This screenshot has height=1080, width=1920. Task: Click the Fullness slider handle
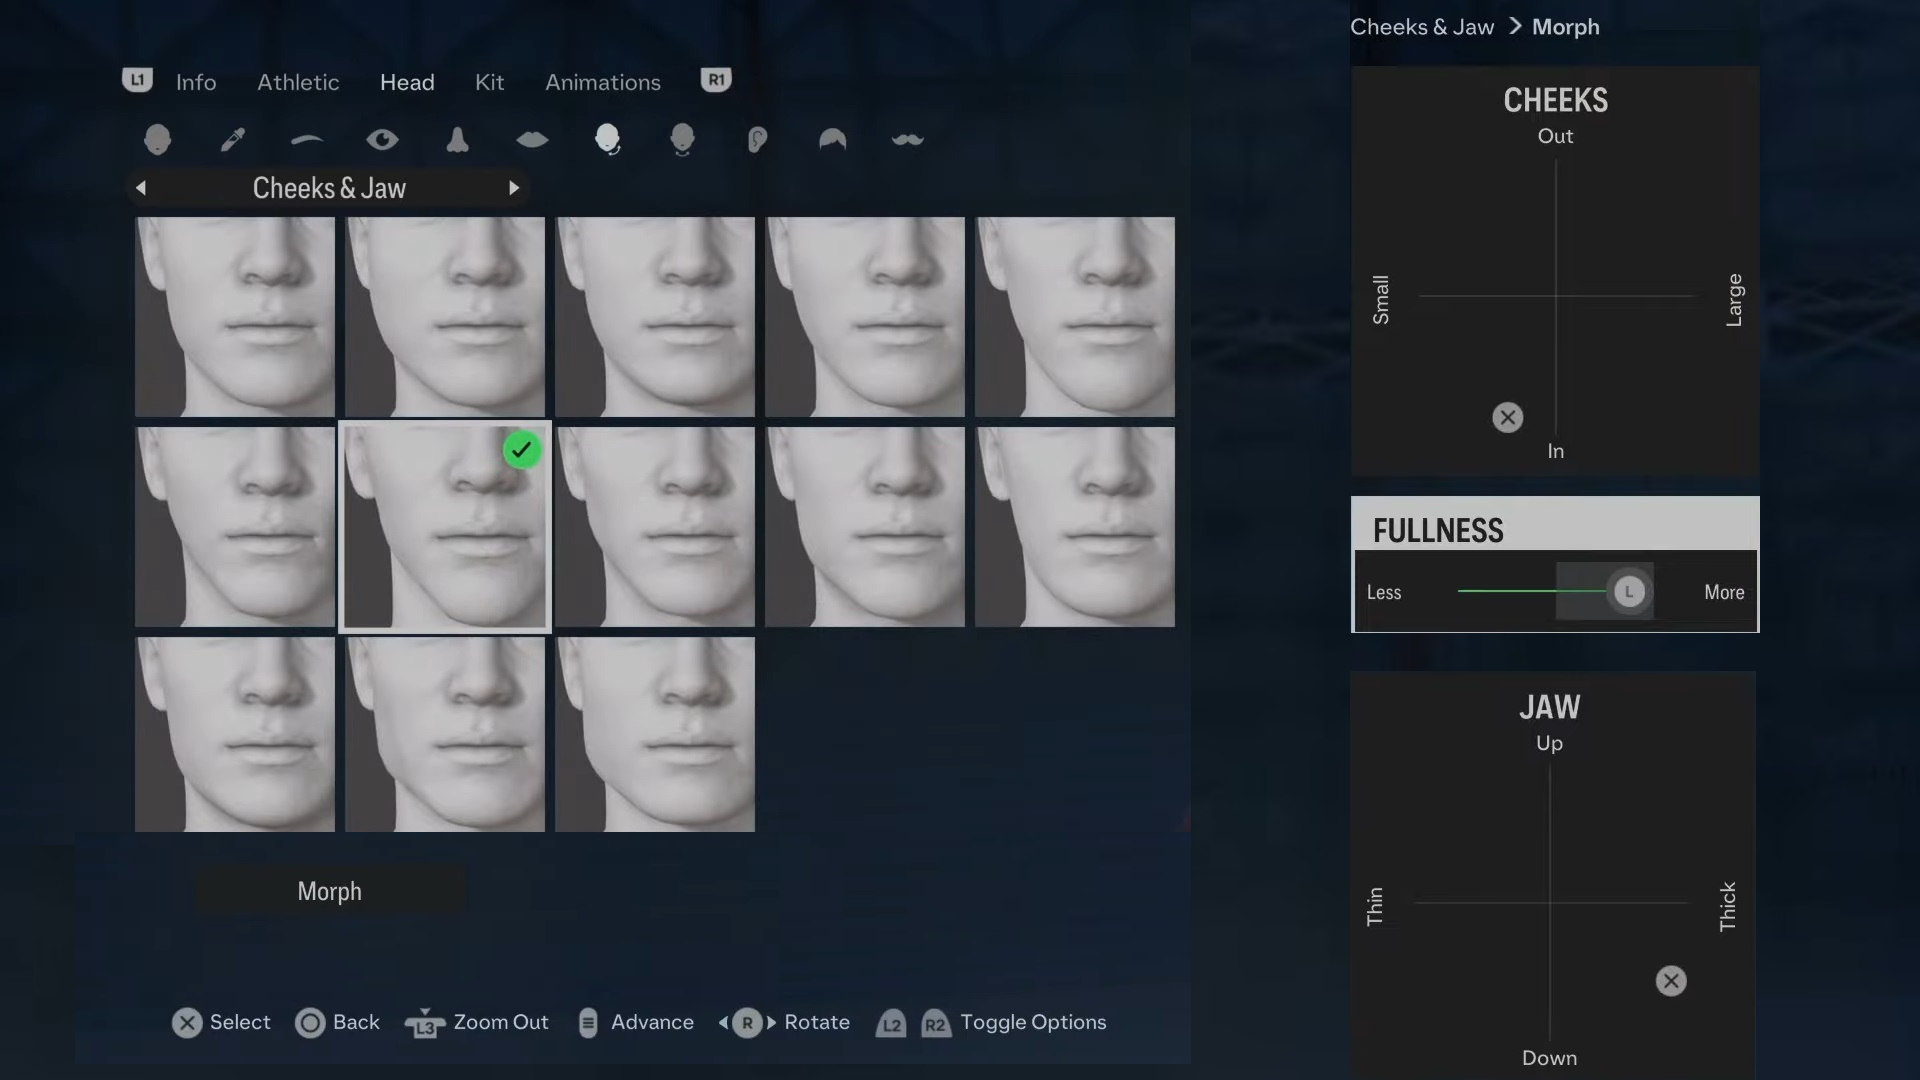click(1628, 592)
